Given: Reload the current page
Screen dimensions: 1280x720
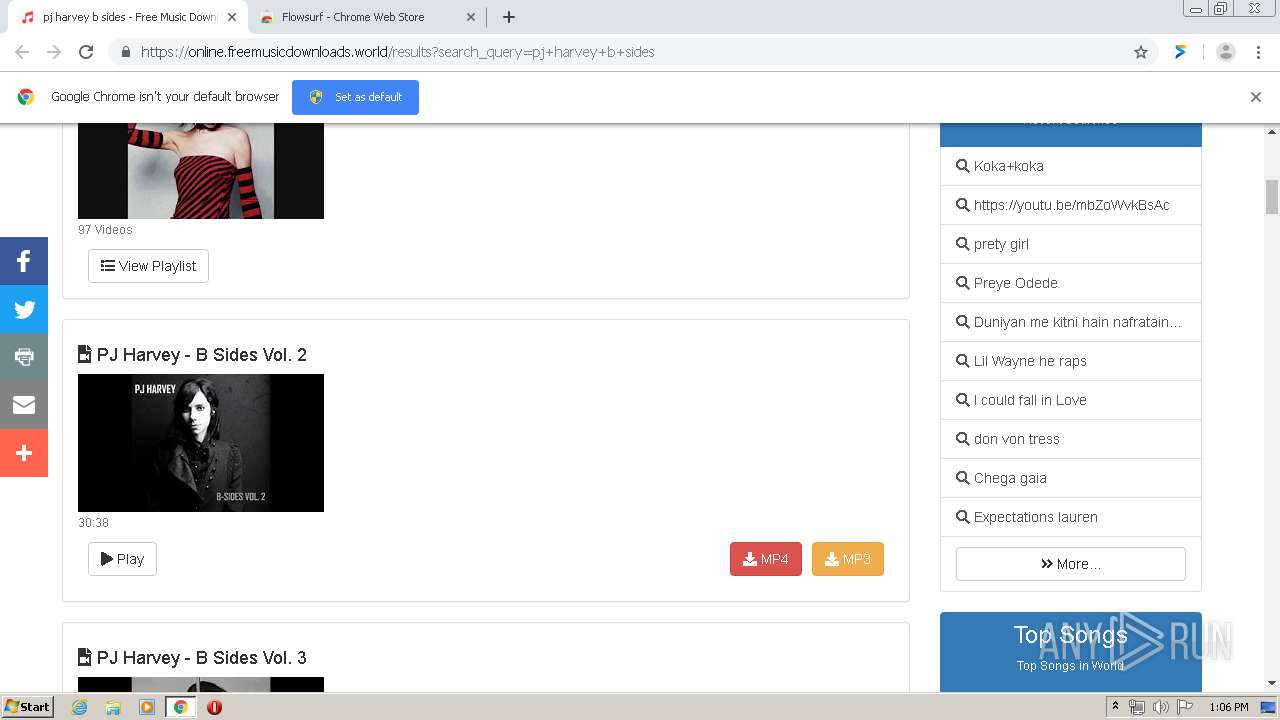Looking at the screenshot, I should point(86,52).
